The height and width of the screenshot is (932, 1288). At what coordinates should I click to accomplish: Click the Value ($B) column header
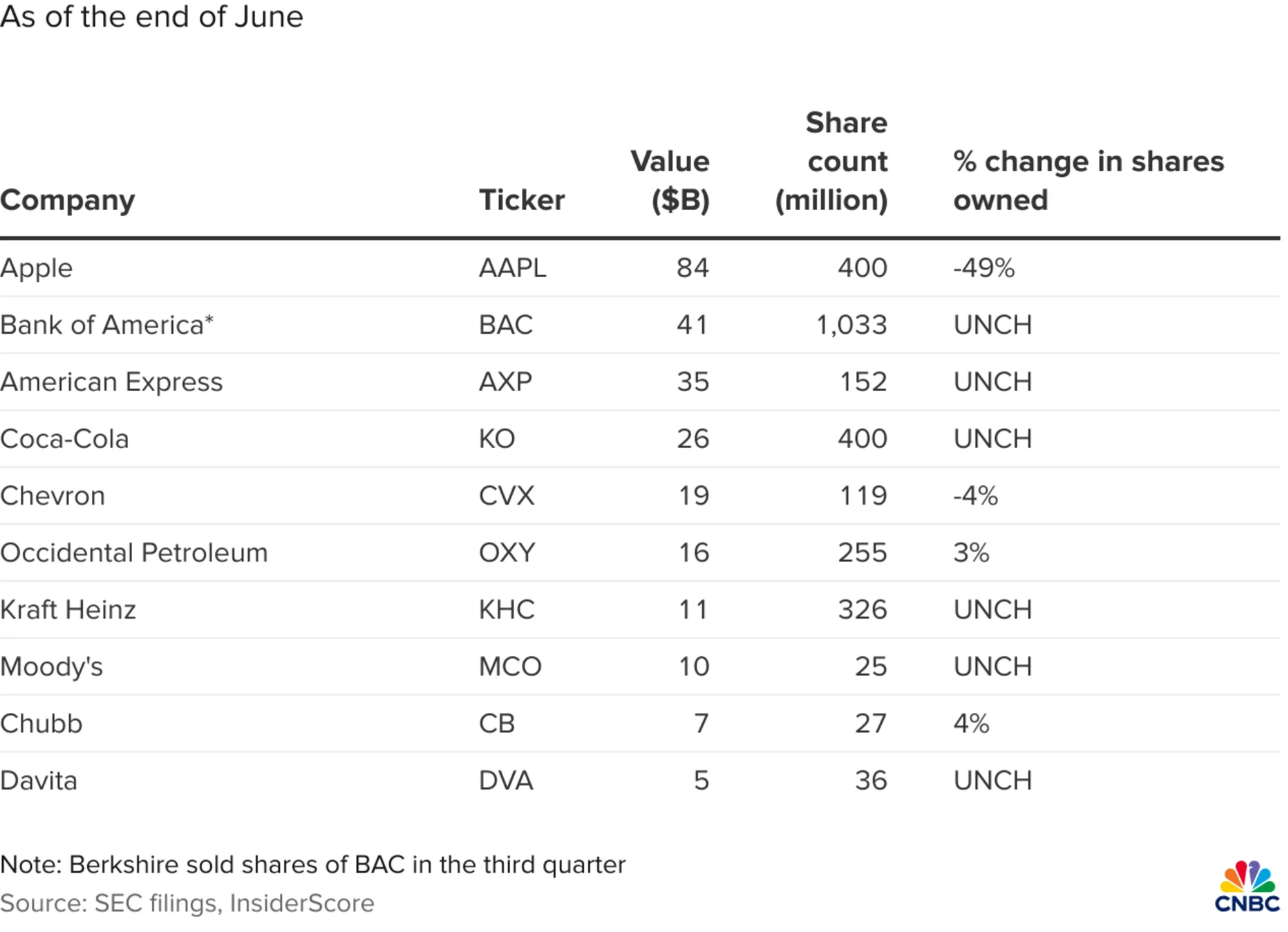pos(670,181)
